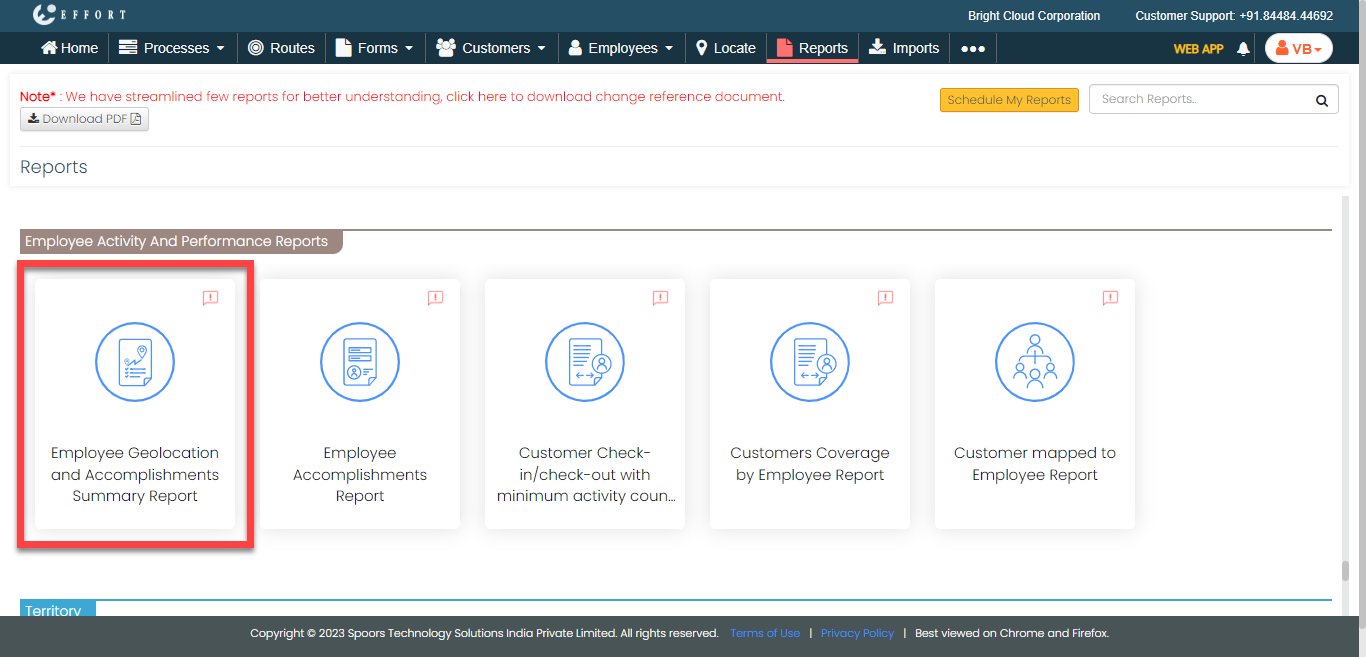Expand the Forms dropdown menu
This screenshot has width=1366, height=657.
click(x=375, y=48)
